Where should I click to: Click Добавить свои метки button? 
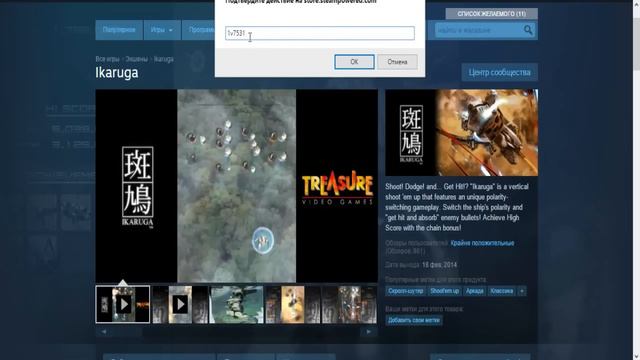(414, 320)
